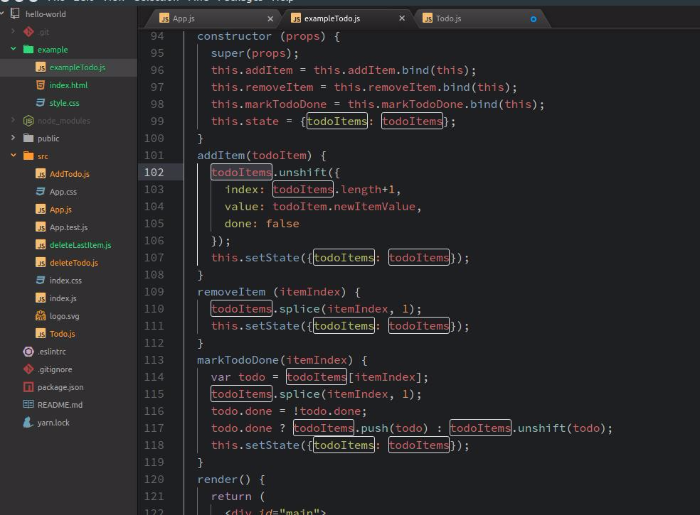Click the unsaved-changes dot on Todo.js tab

point(533,19)
